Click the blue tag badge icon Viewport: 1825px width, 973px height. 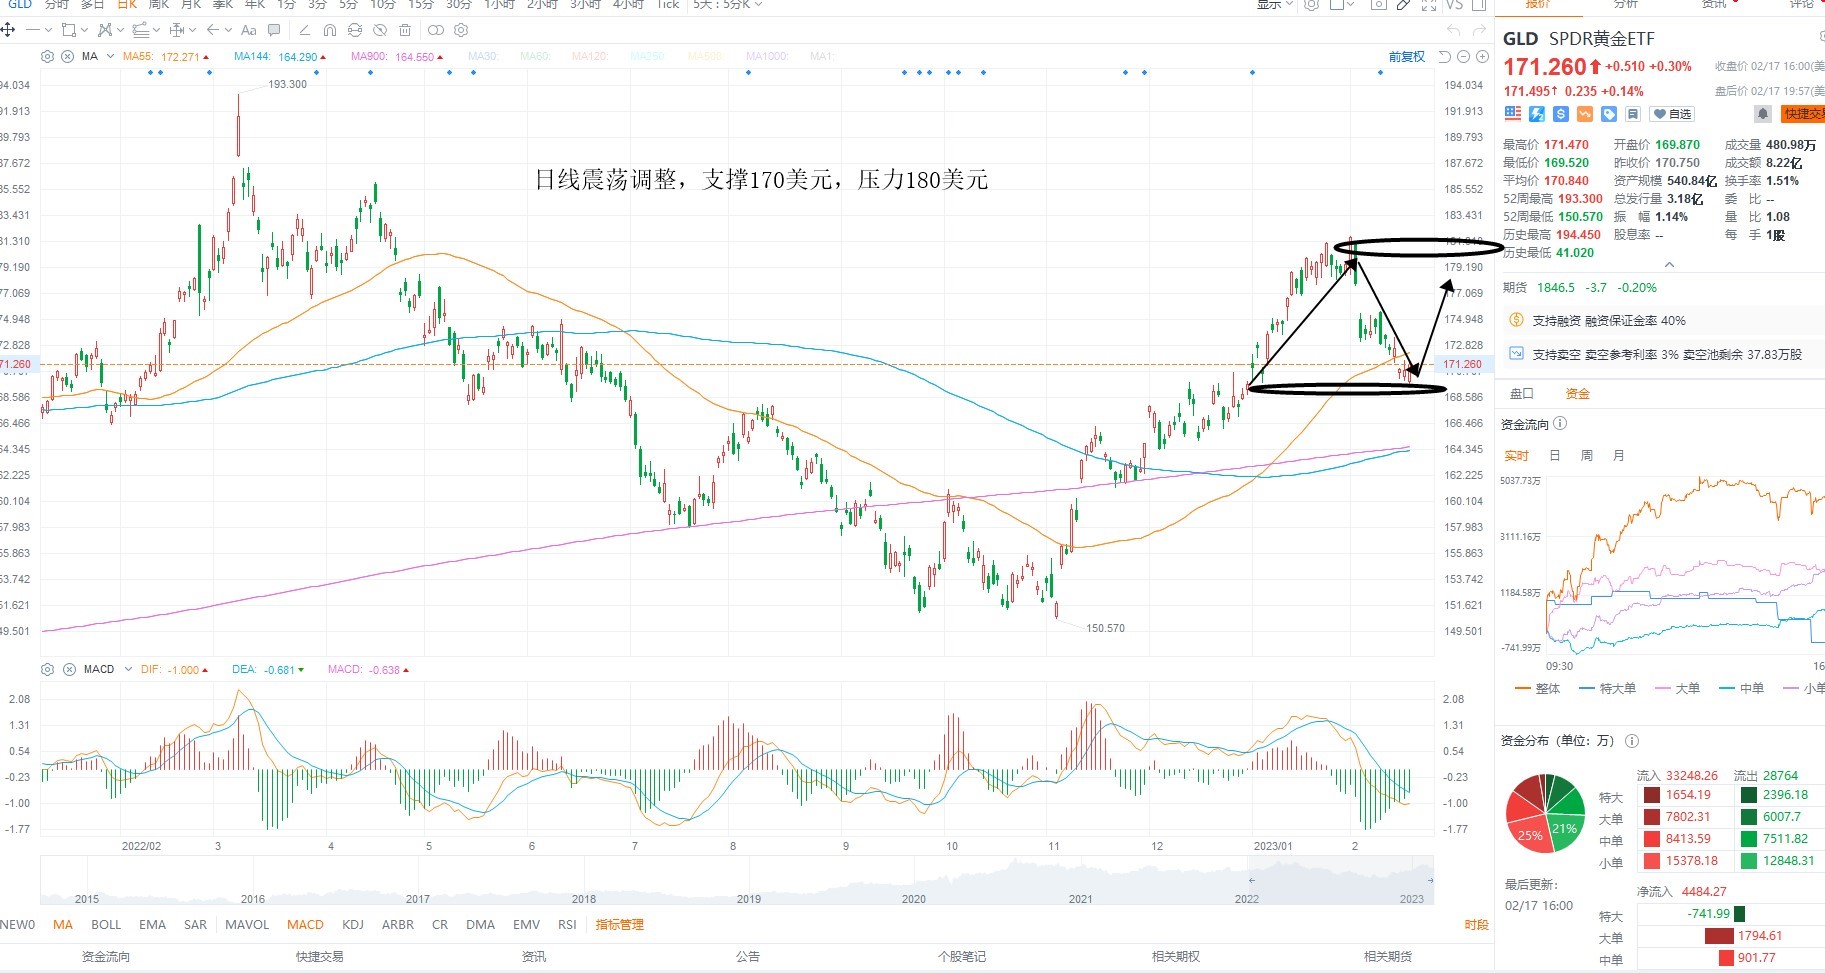point(1609,114)
